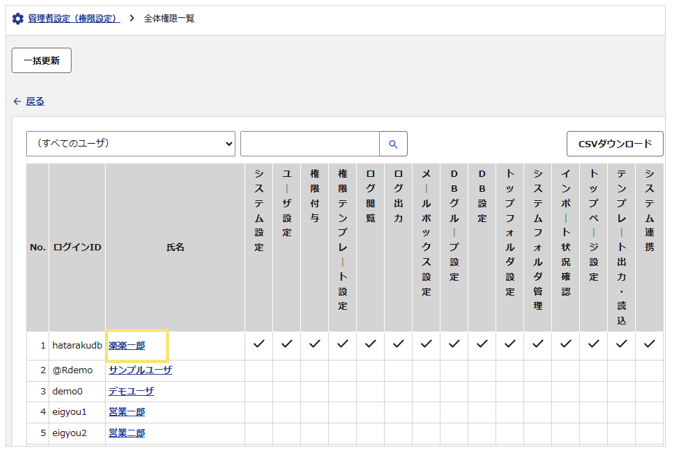Click the 全体権限一覧 breadcrumb text
Screen dimensions: 677x457
point(169,19)
